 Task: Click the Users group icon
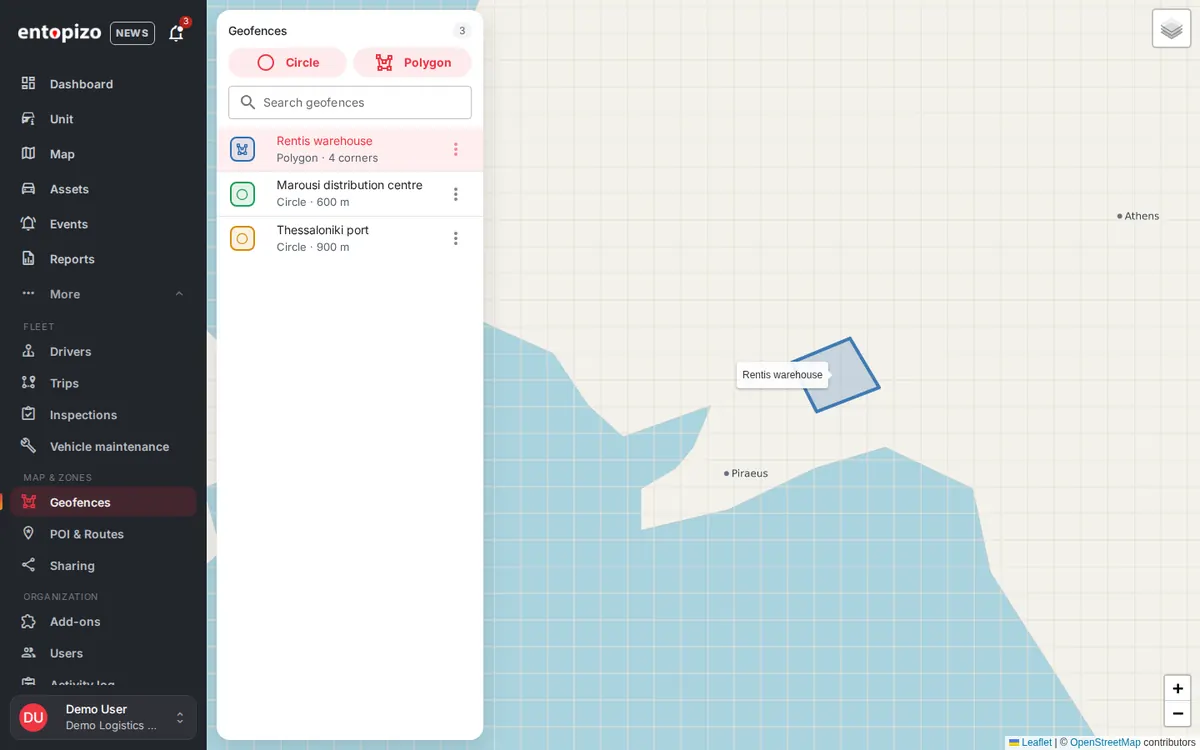pyautogui.click(x=28, y=653)
